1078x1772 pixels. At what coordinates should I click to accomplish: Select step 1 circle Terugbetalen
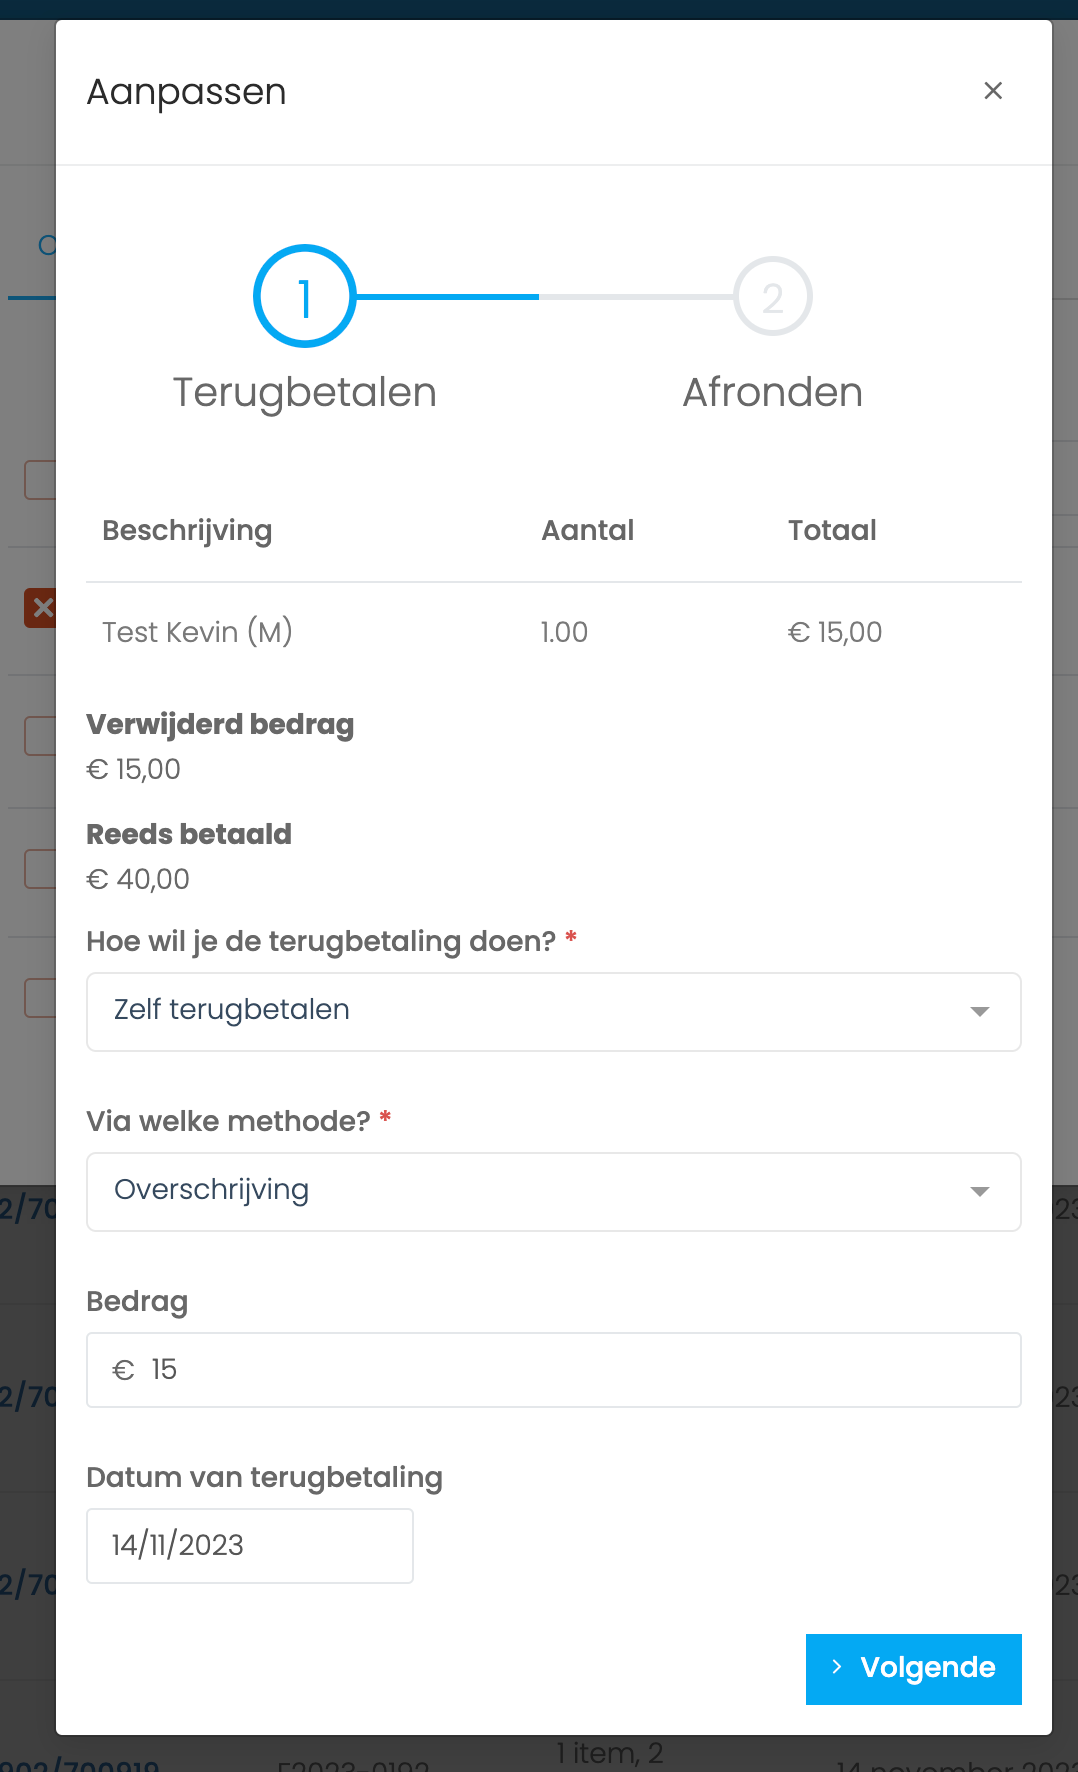pos(305,297)
